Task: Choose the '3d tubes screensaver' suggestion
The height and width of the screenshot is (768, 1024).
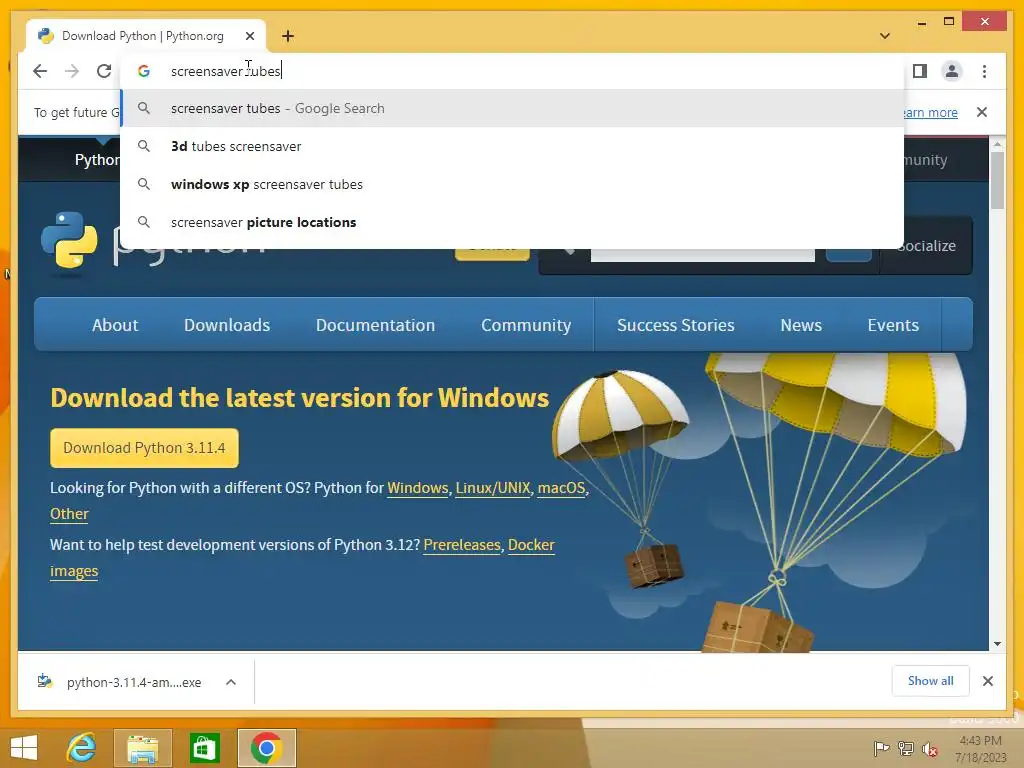Action: click(512, 146)
